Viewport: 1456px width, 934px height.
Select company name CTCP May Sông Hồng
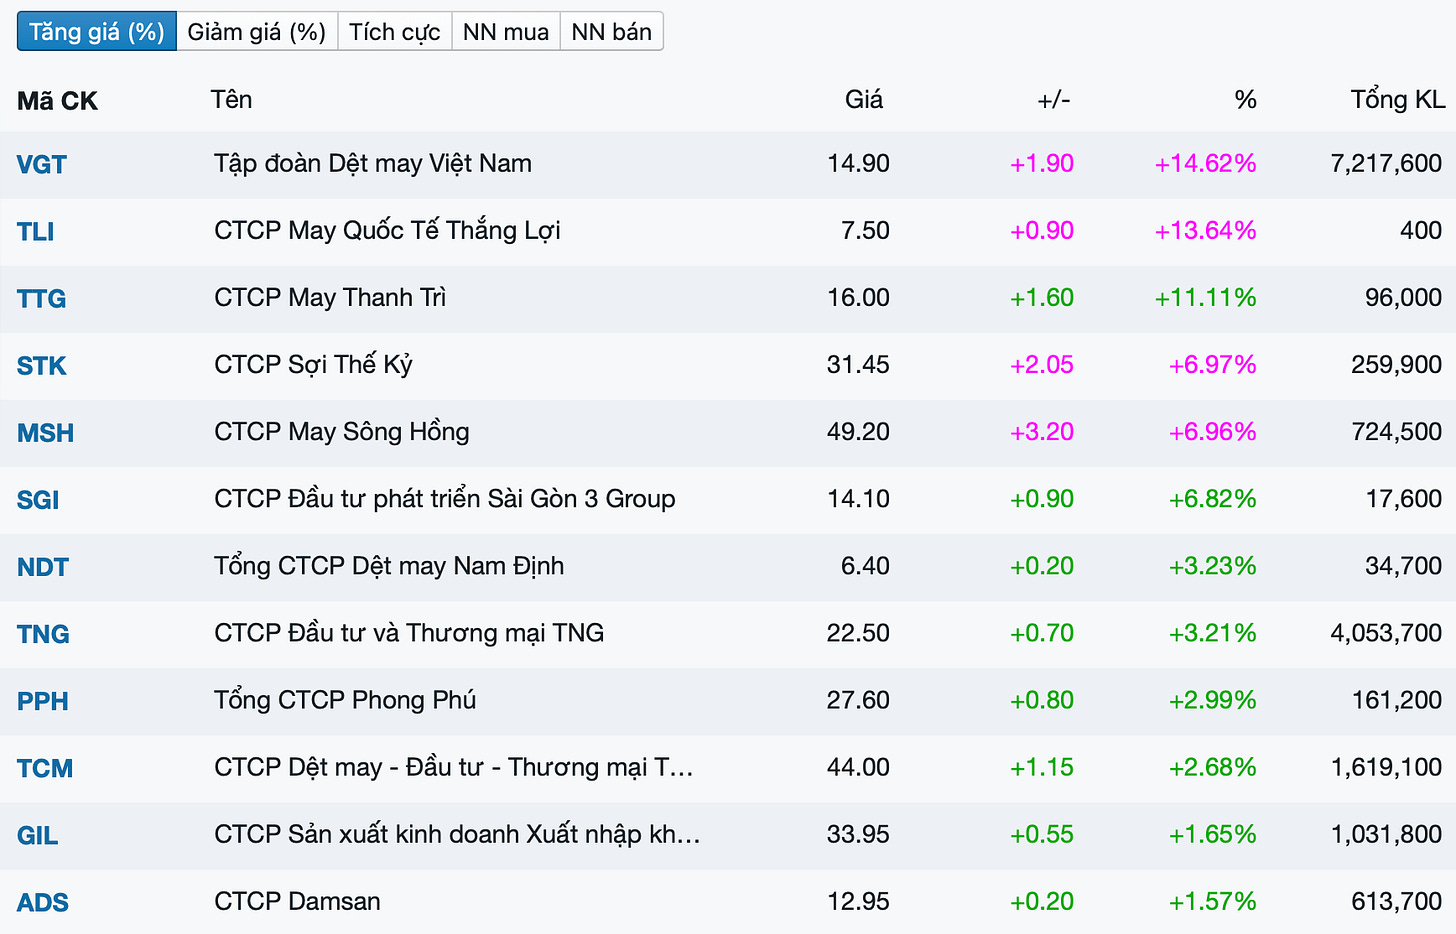pyautogui.click(x=342, y=431)
